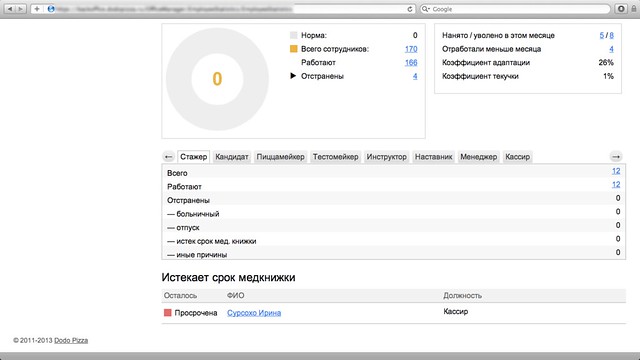Open employee link Сурсохо Ирина

coord(254,313)
